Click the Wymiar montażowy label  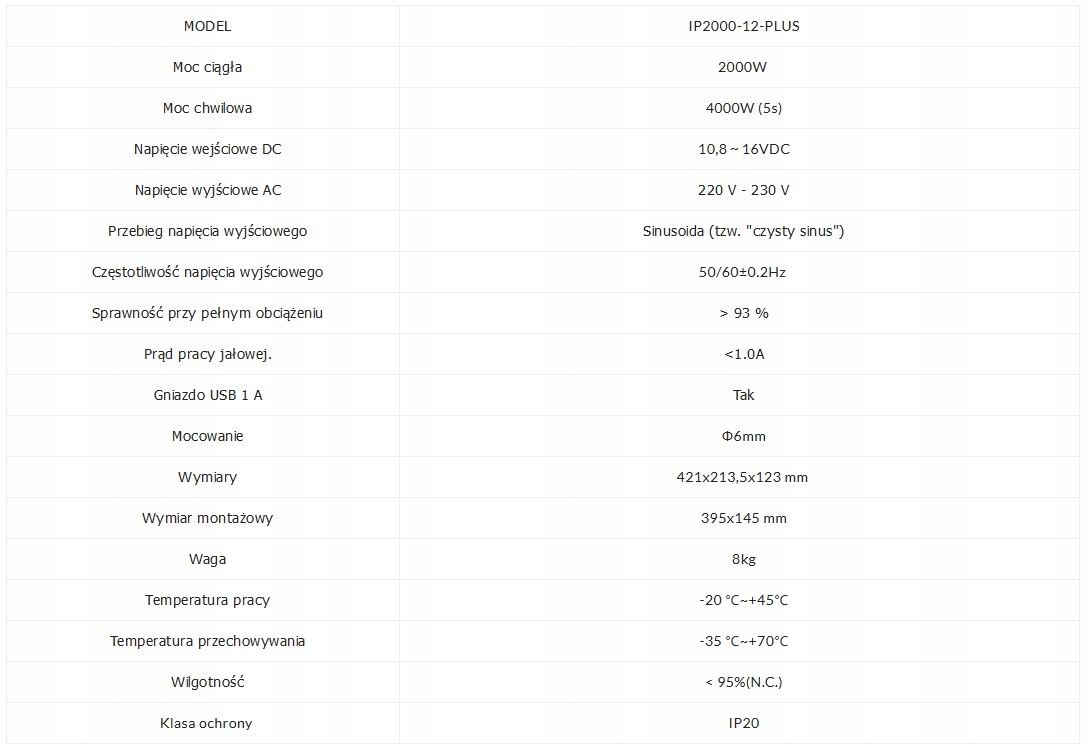[x=207, y=518]
